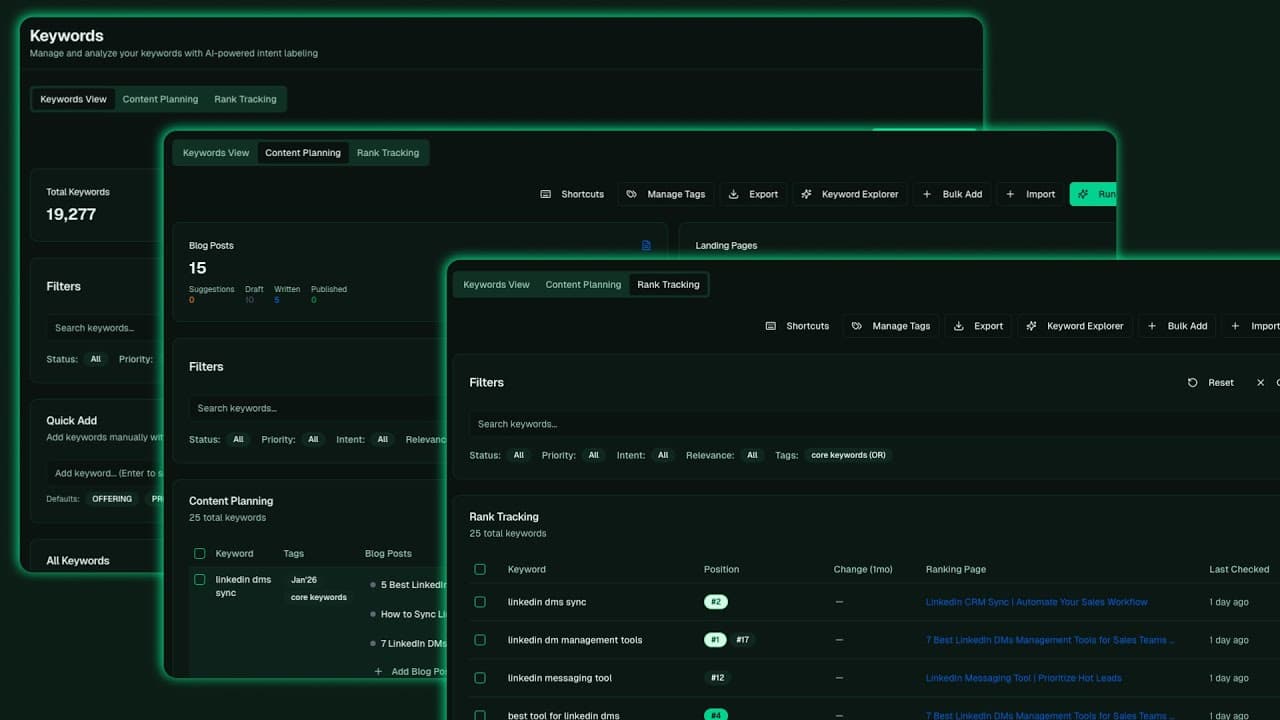Focus Add keyword field in Quick Add panel
1280x720 pixels.
click(105, 473)
